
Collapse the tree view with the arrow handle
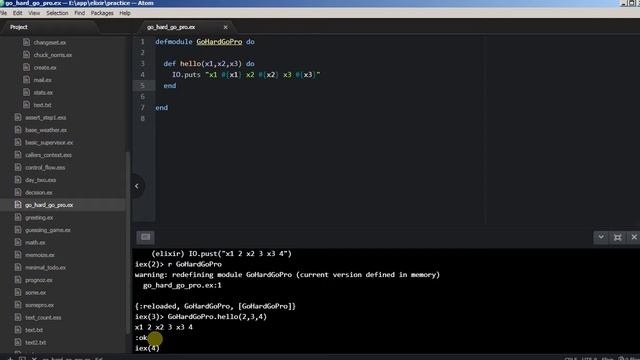pos(137,186)
